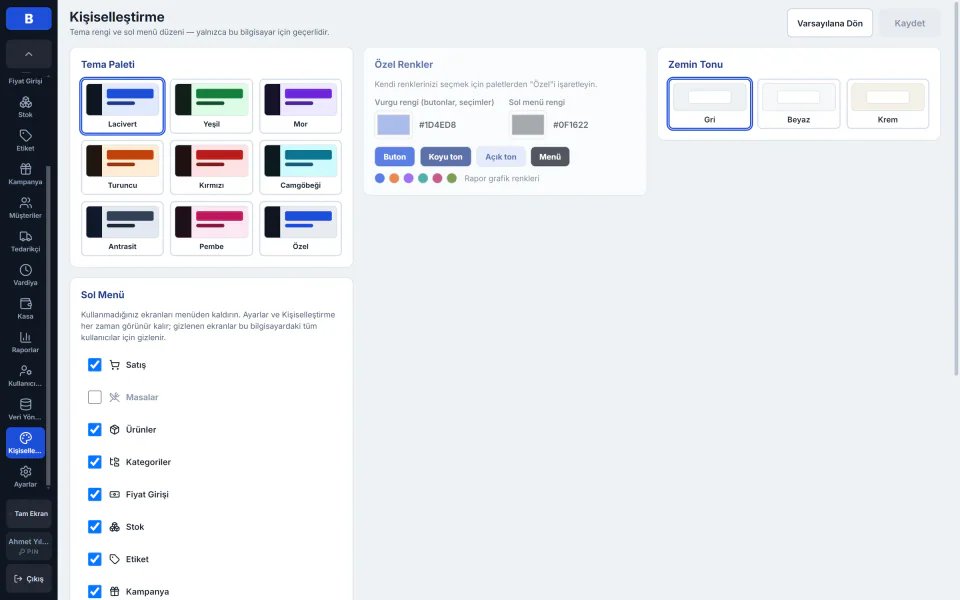The height and width of the screenshot is (600, 960).
Task: Go to Kampanya in the sidebar
Action: tap(25, 174)
